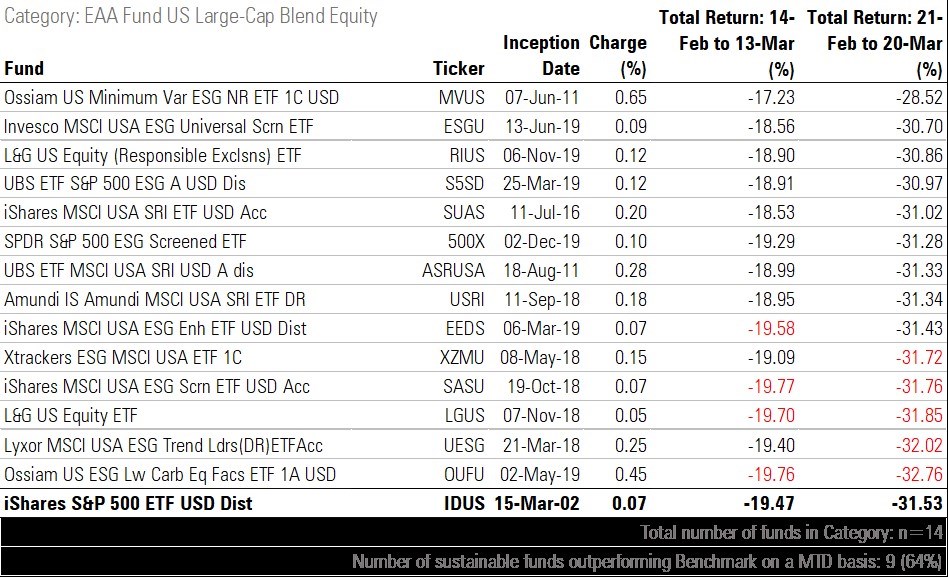Click the Charge (%) column header
The width and height of the screenshot is (948, 577).
(x=618, y=56)
